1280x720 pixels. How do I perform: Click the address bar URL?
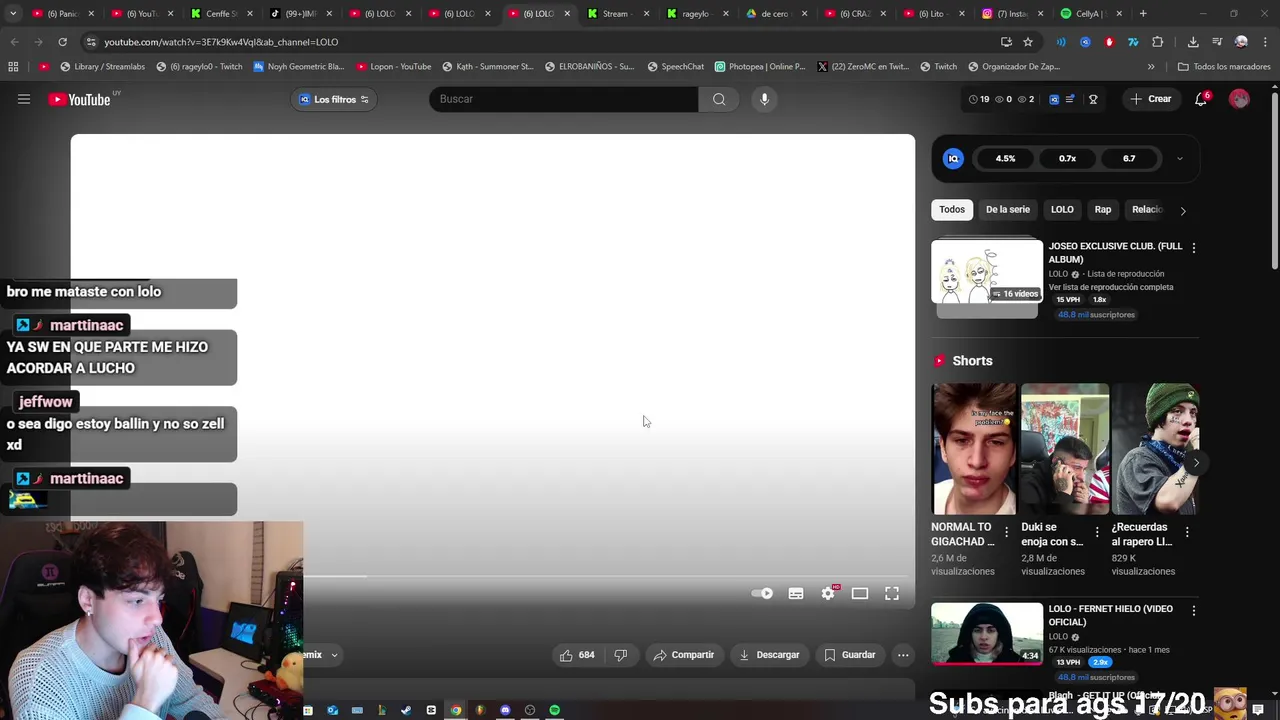coord(221,42)
